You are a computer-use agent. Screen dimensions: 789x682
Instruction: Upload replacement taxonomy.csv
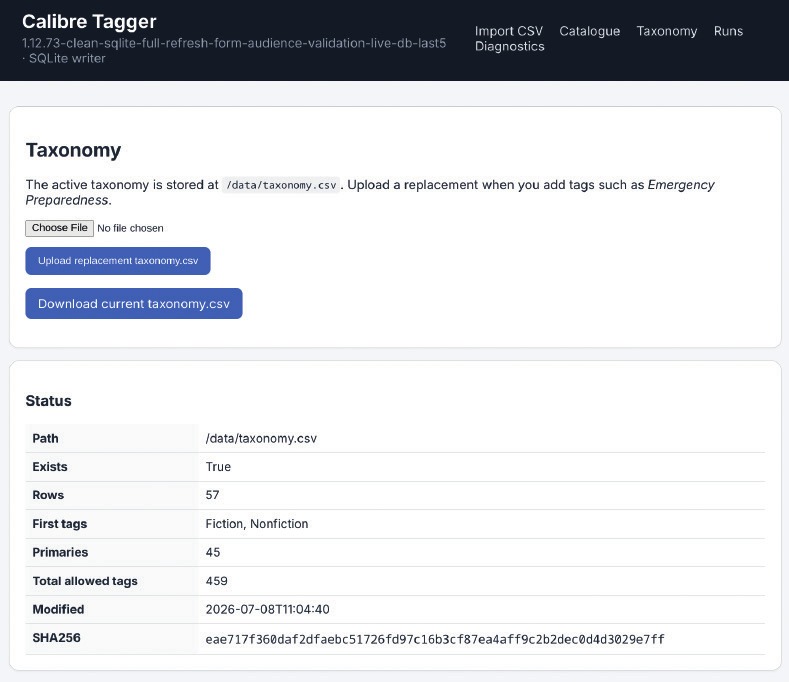click(118, 261)
